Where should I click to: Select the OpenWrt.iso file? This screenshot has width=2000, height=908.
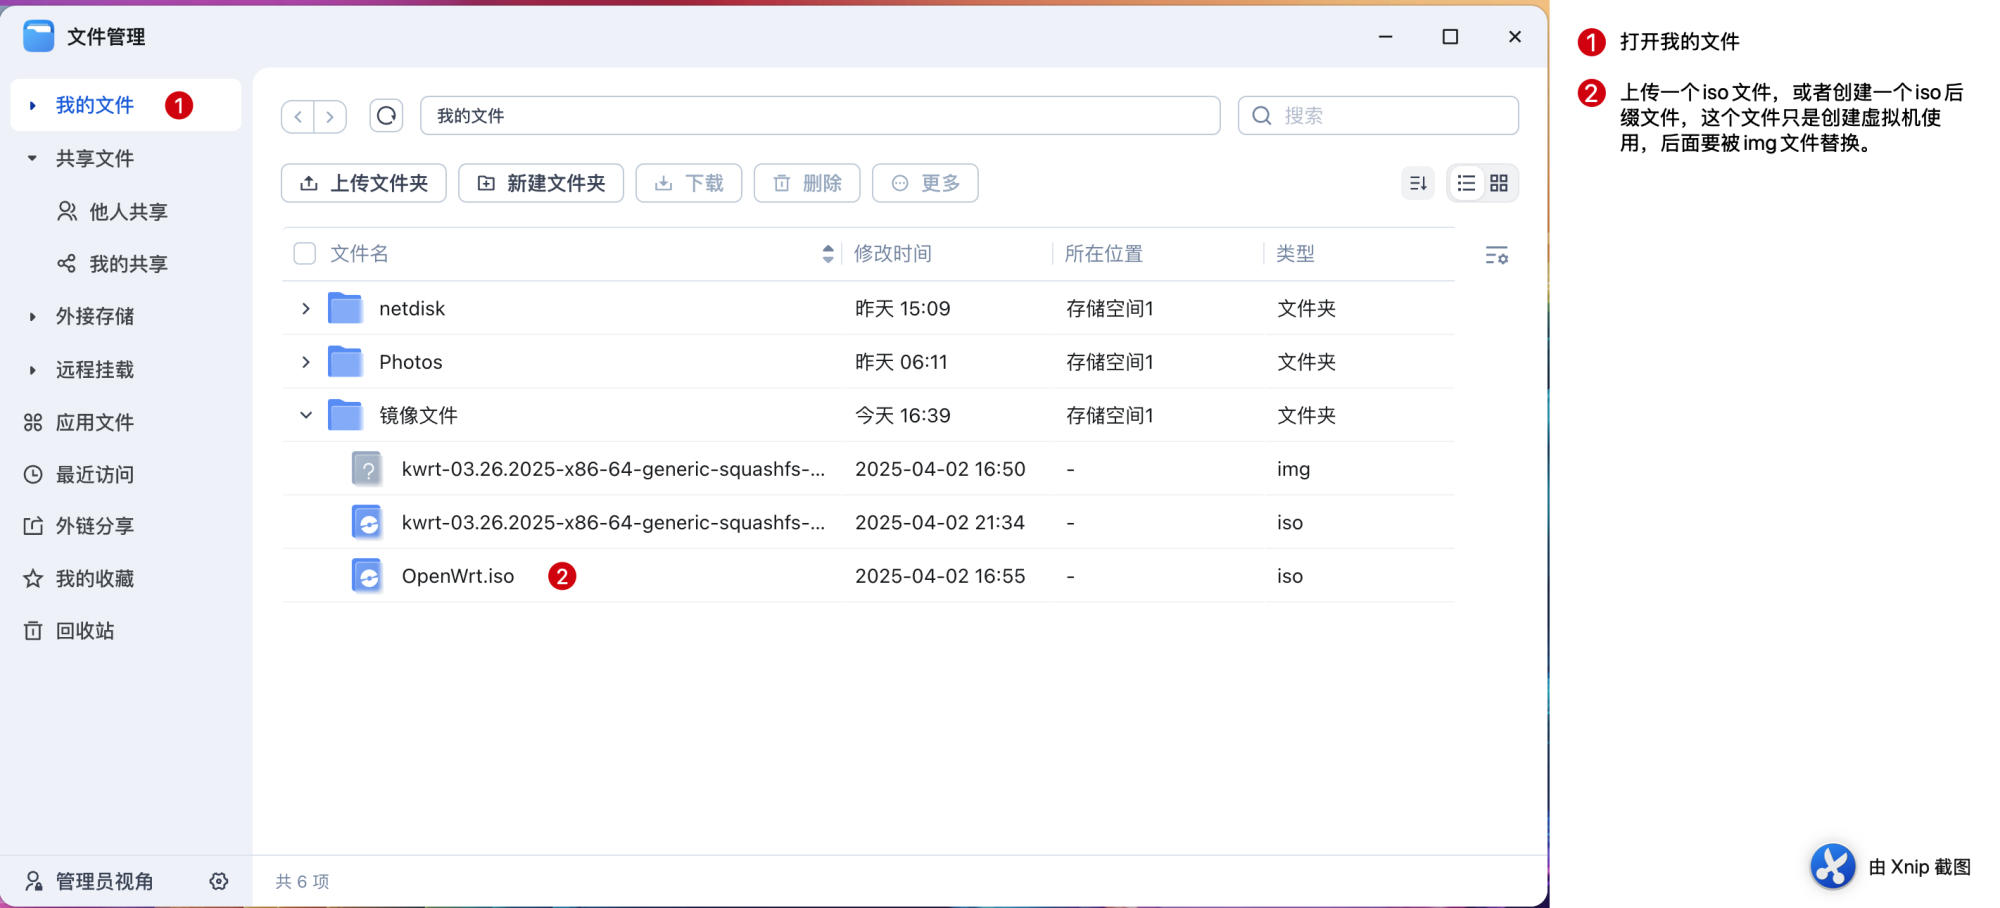(457, 576)
